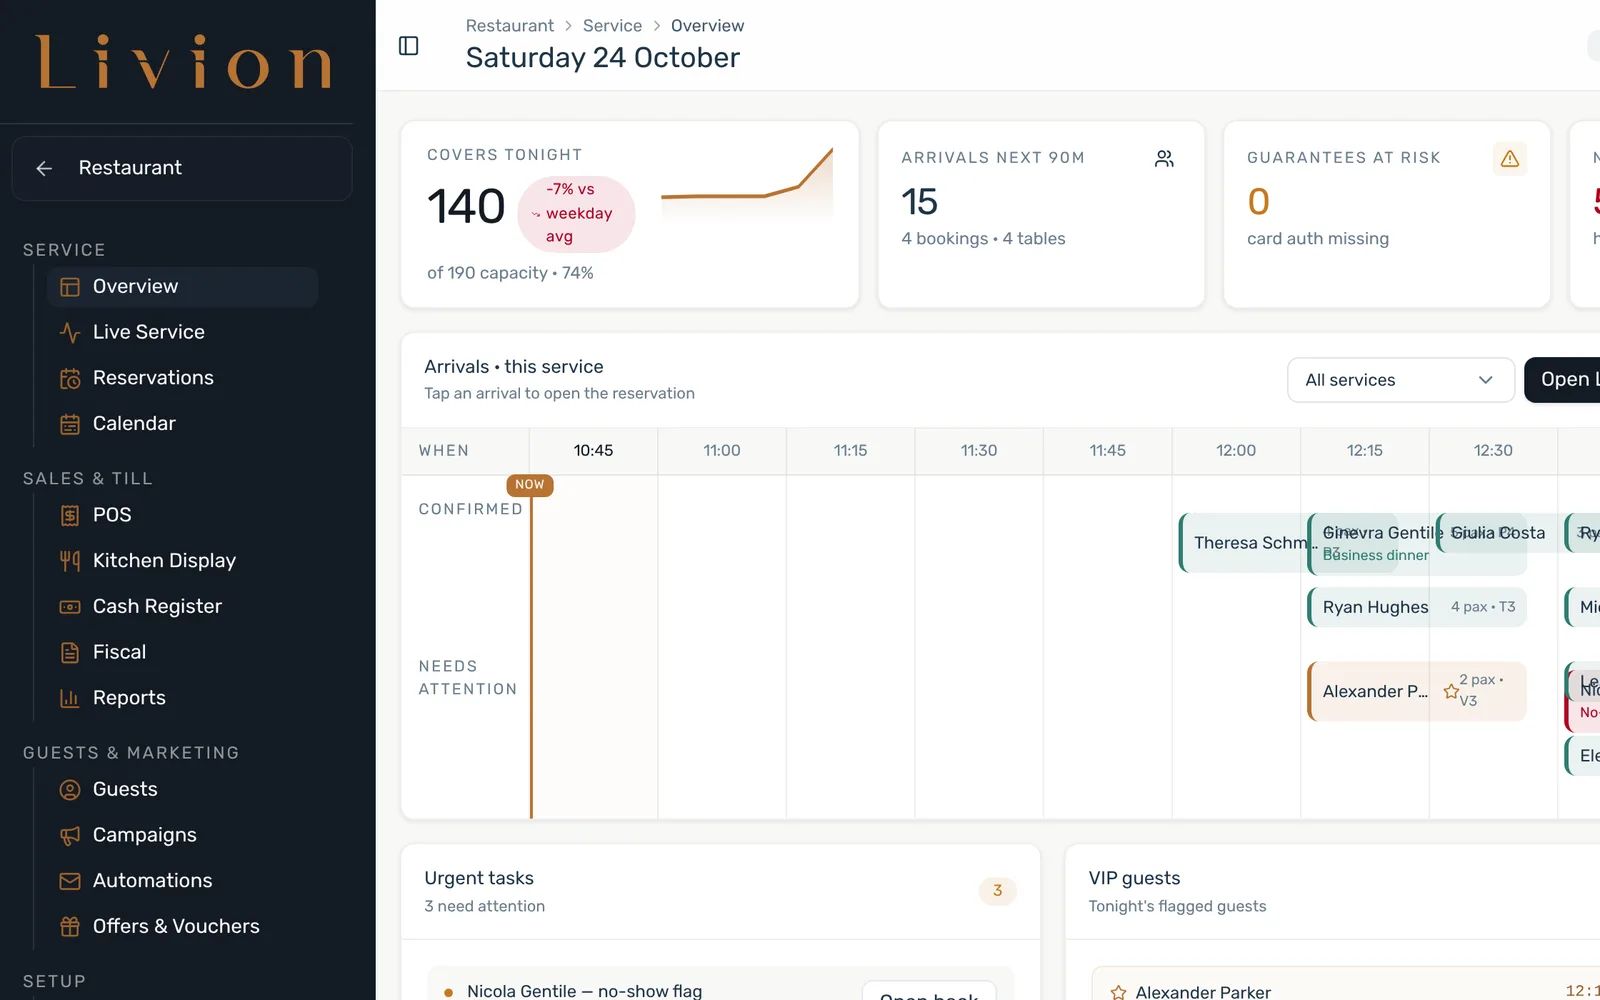This screenshot has width=1600, height=1000.
Task: Click the back arrow beside Restaurant
Action: (44, 168)
